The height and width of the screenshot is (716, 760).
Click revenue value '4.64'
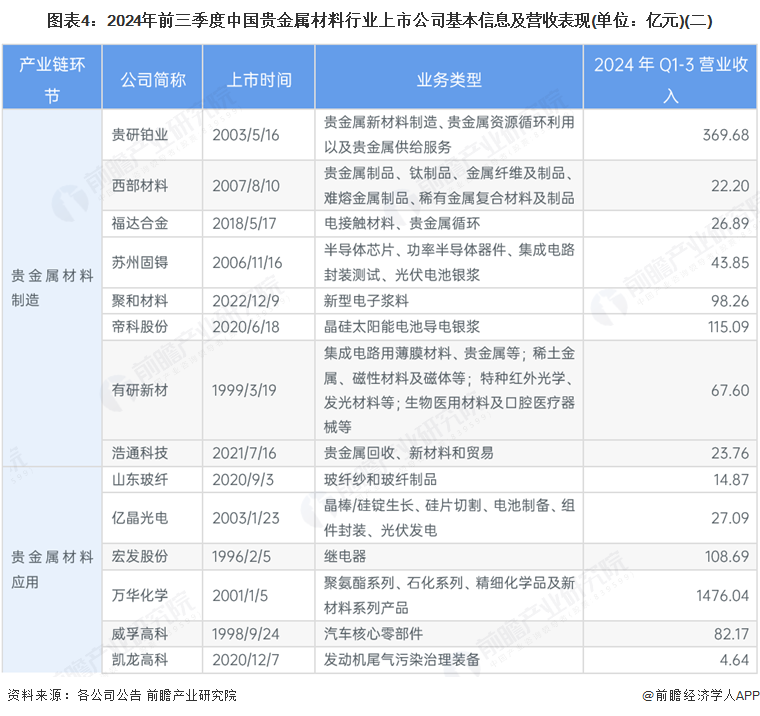point(734,660)
